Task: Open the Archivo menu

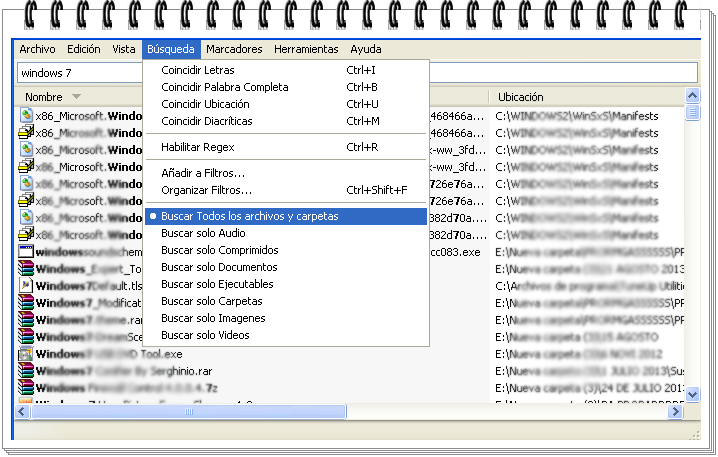Action: coord(37,49)
